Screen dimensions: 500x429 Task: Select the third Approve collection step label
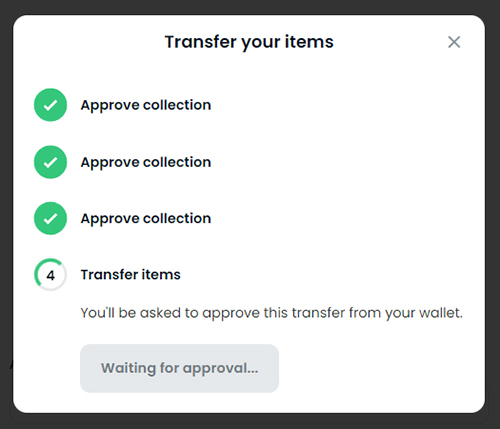coord(146,219)
